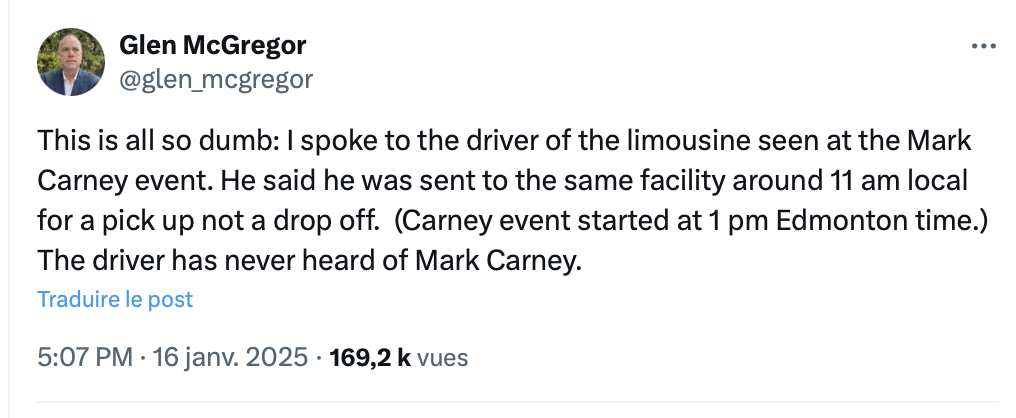The width and height of the screenshot is (1016, 418).
Task: Open Glen McGregor display name profile link
Action: coord(213,45)
